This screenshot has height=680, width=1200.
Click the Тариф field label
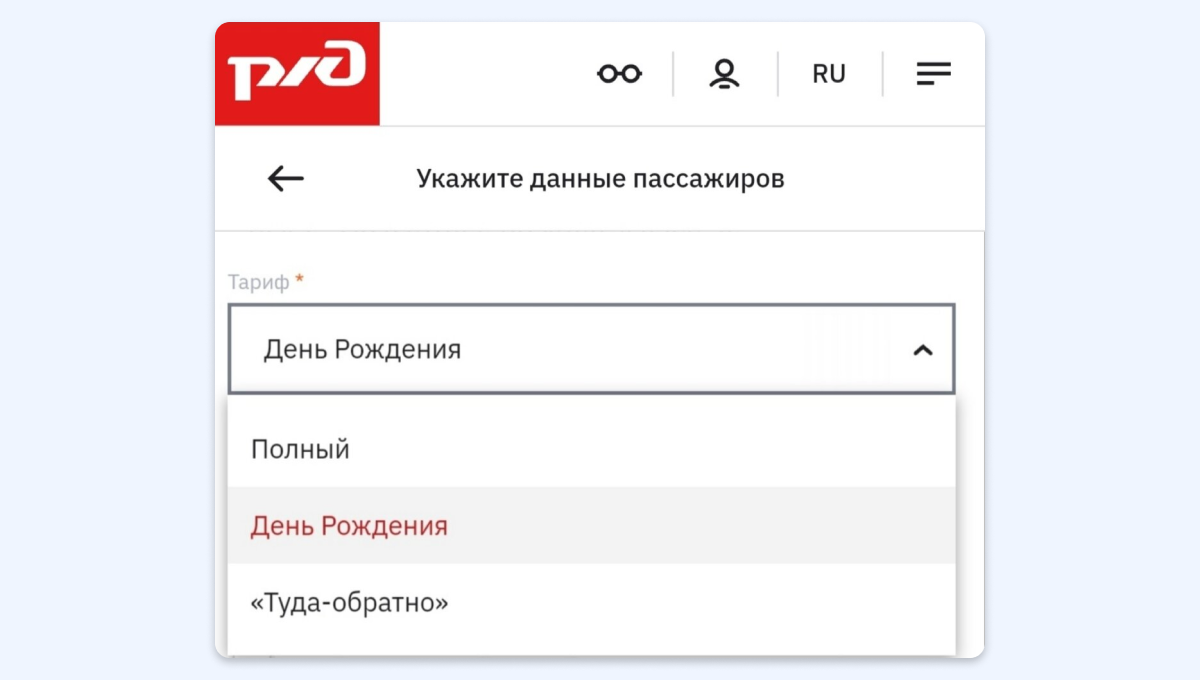click(258, 282)
